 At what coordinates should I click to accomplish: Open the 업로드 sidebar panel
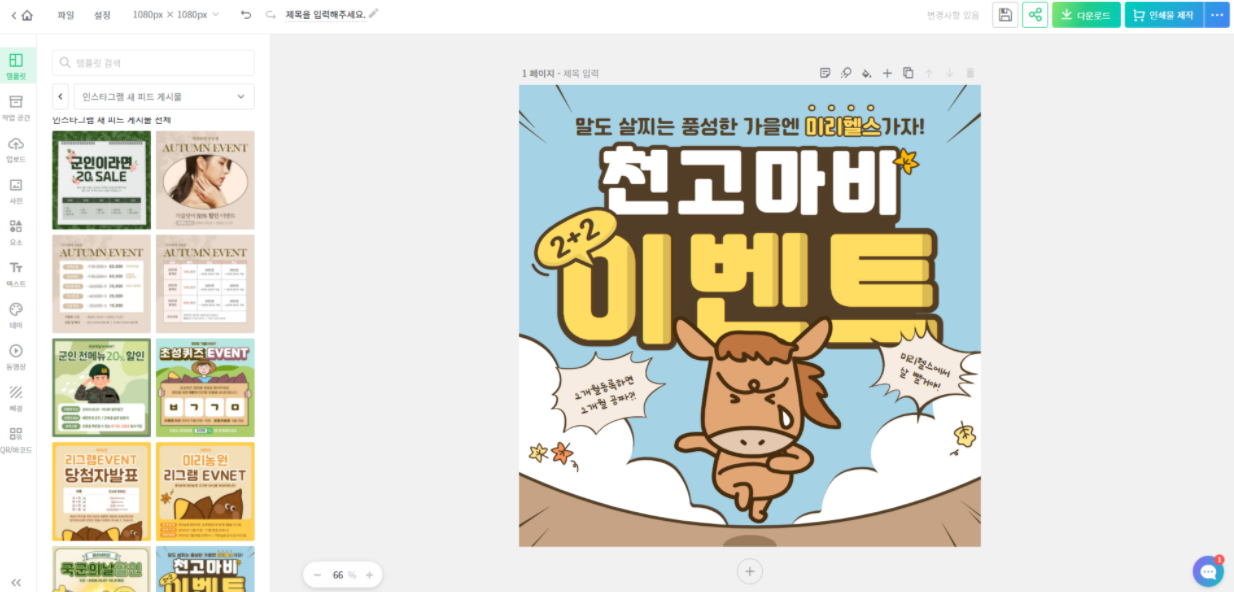(x=16, y=150)
